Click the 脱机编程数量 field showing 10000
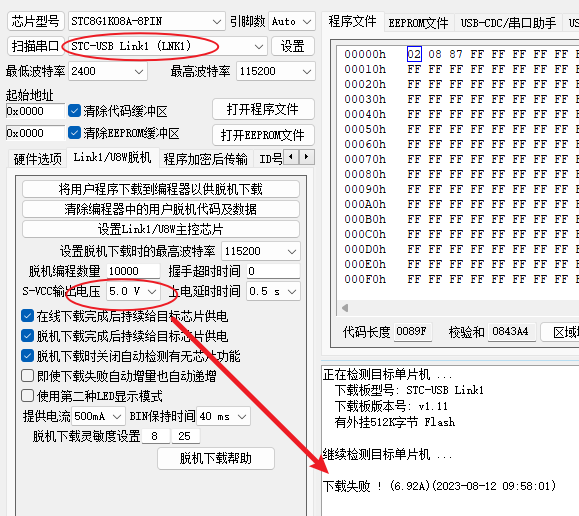Screen dimensions: 579x516 coord(133,271)
